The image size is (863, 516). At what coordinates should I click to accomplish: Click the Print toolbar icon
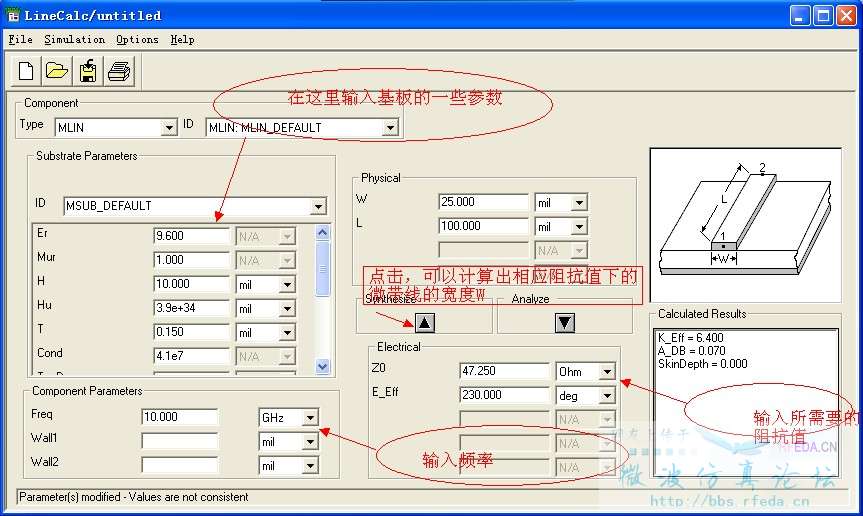click(119, 71)
